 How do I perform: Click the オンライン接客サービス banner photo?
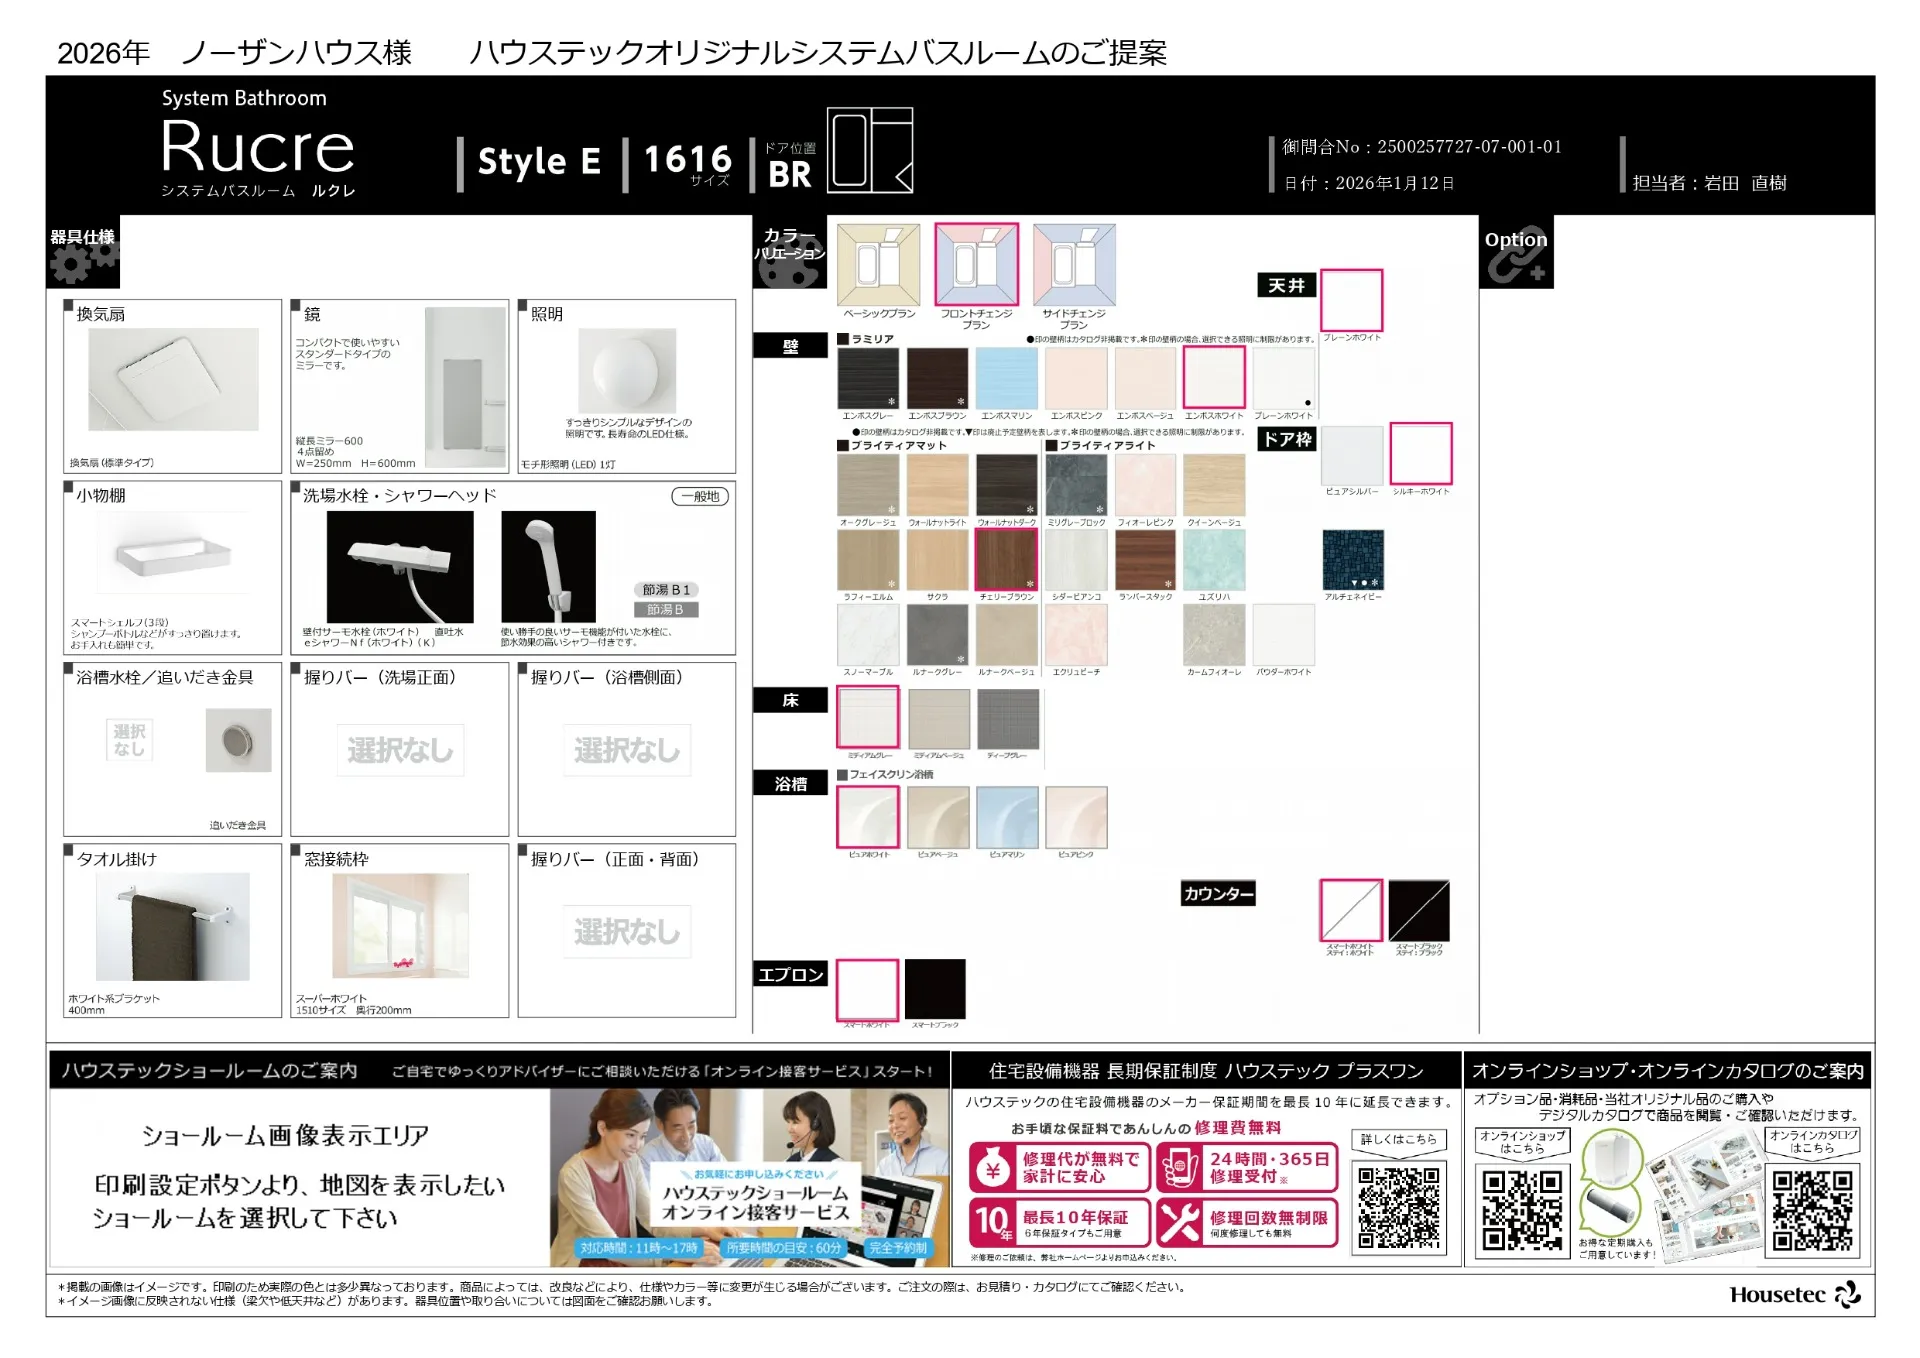pyautogui.click(x=749, y=1178)
